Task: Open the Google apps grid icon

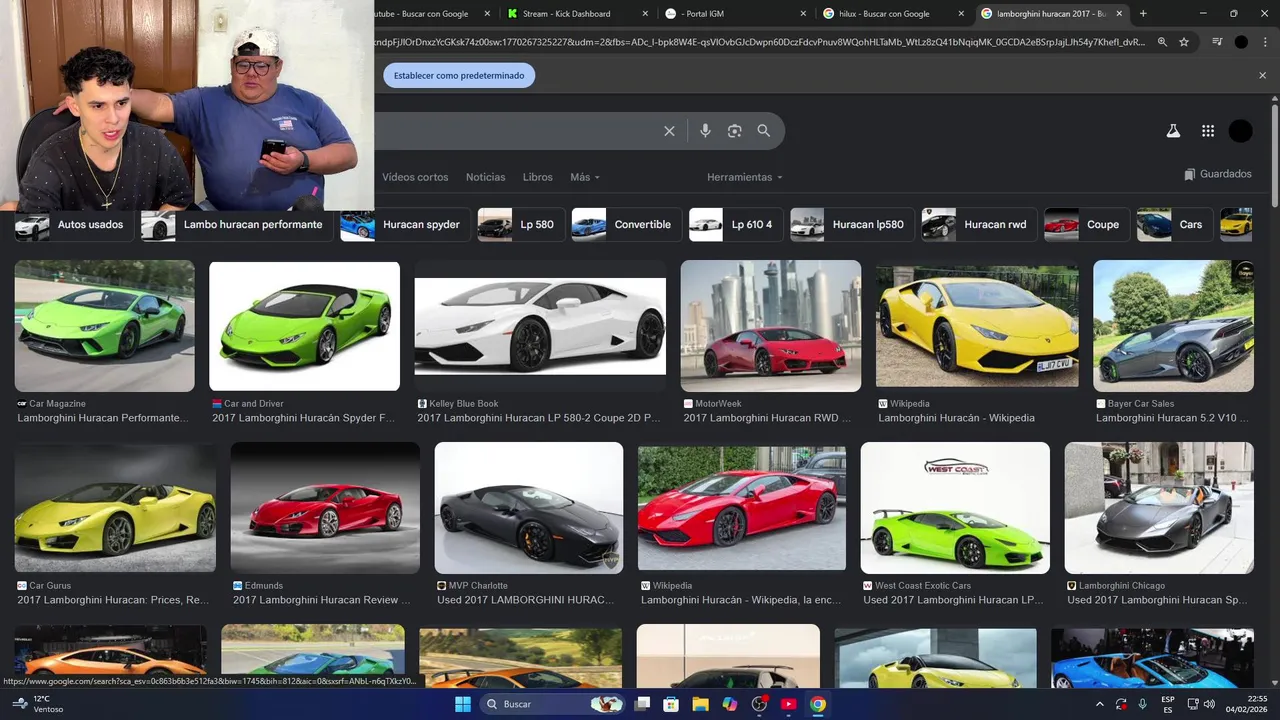Action: coord(1208,131)
